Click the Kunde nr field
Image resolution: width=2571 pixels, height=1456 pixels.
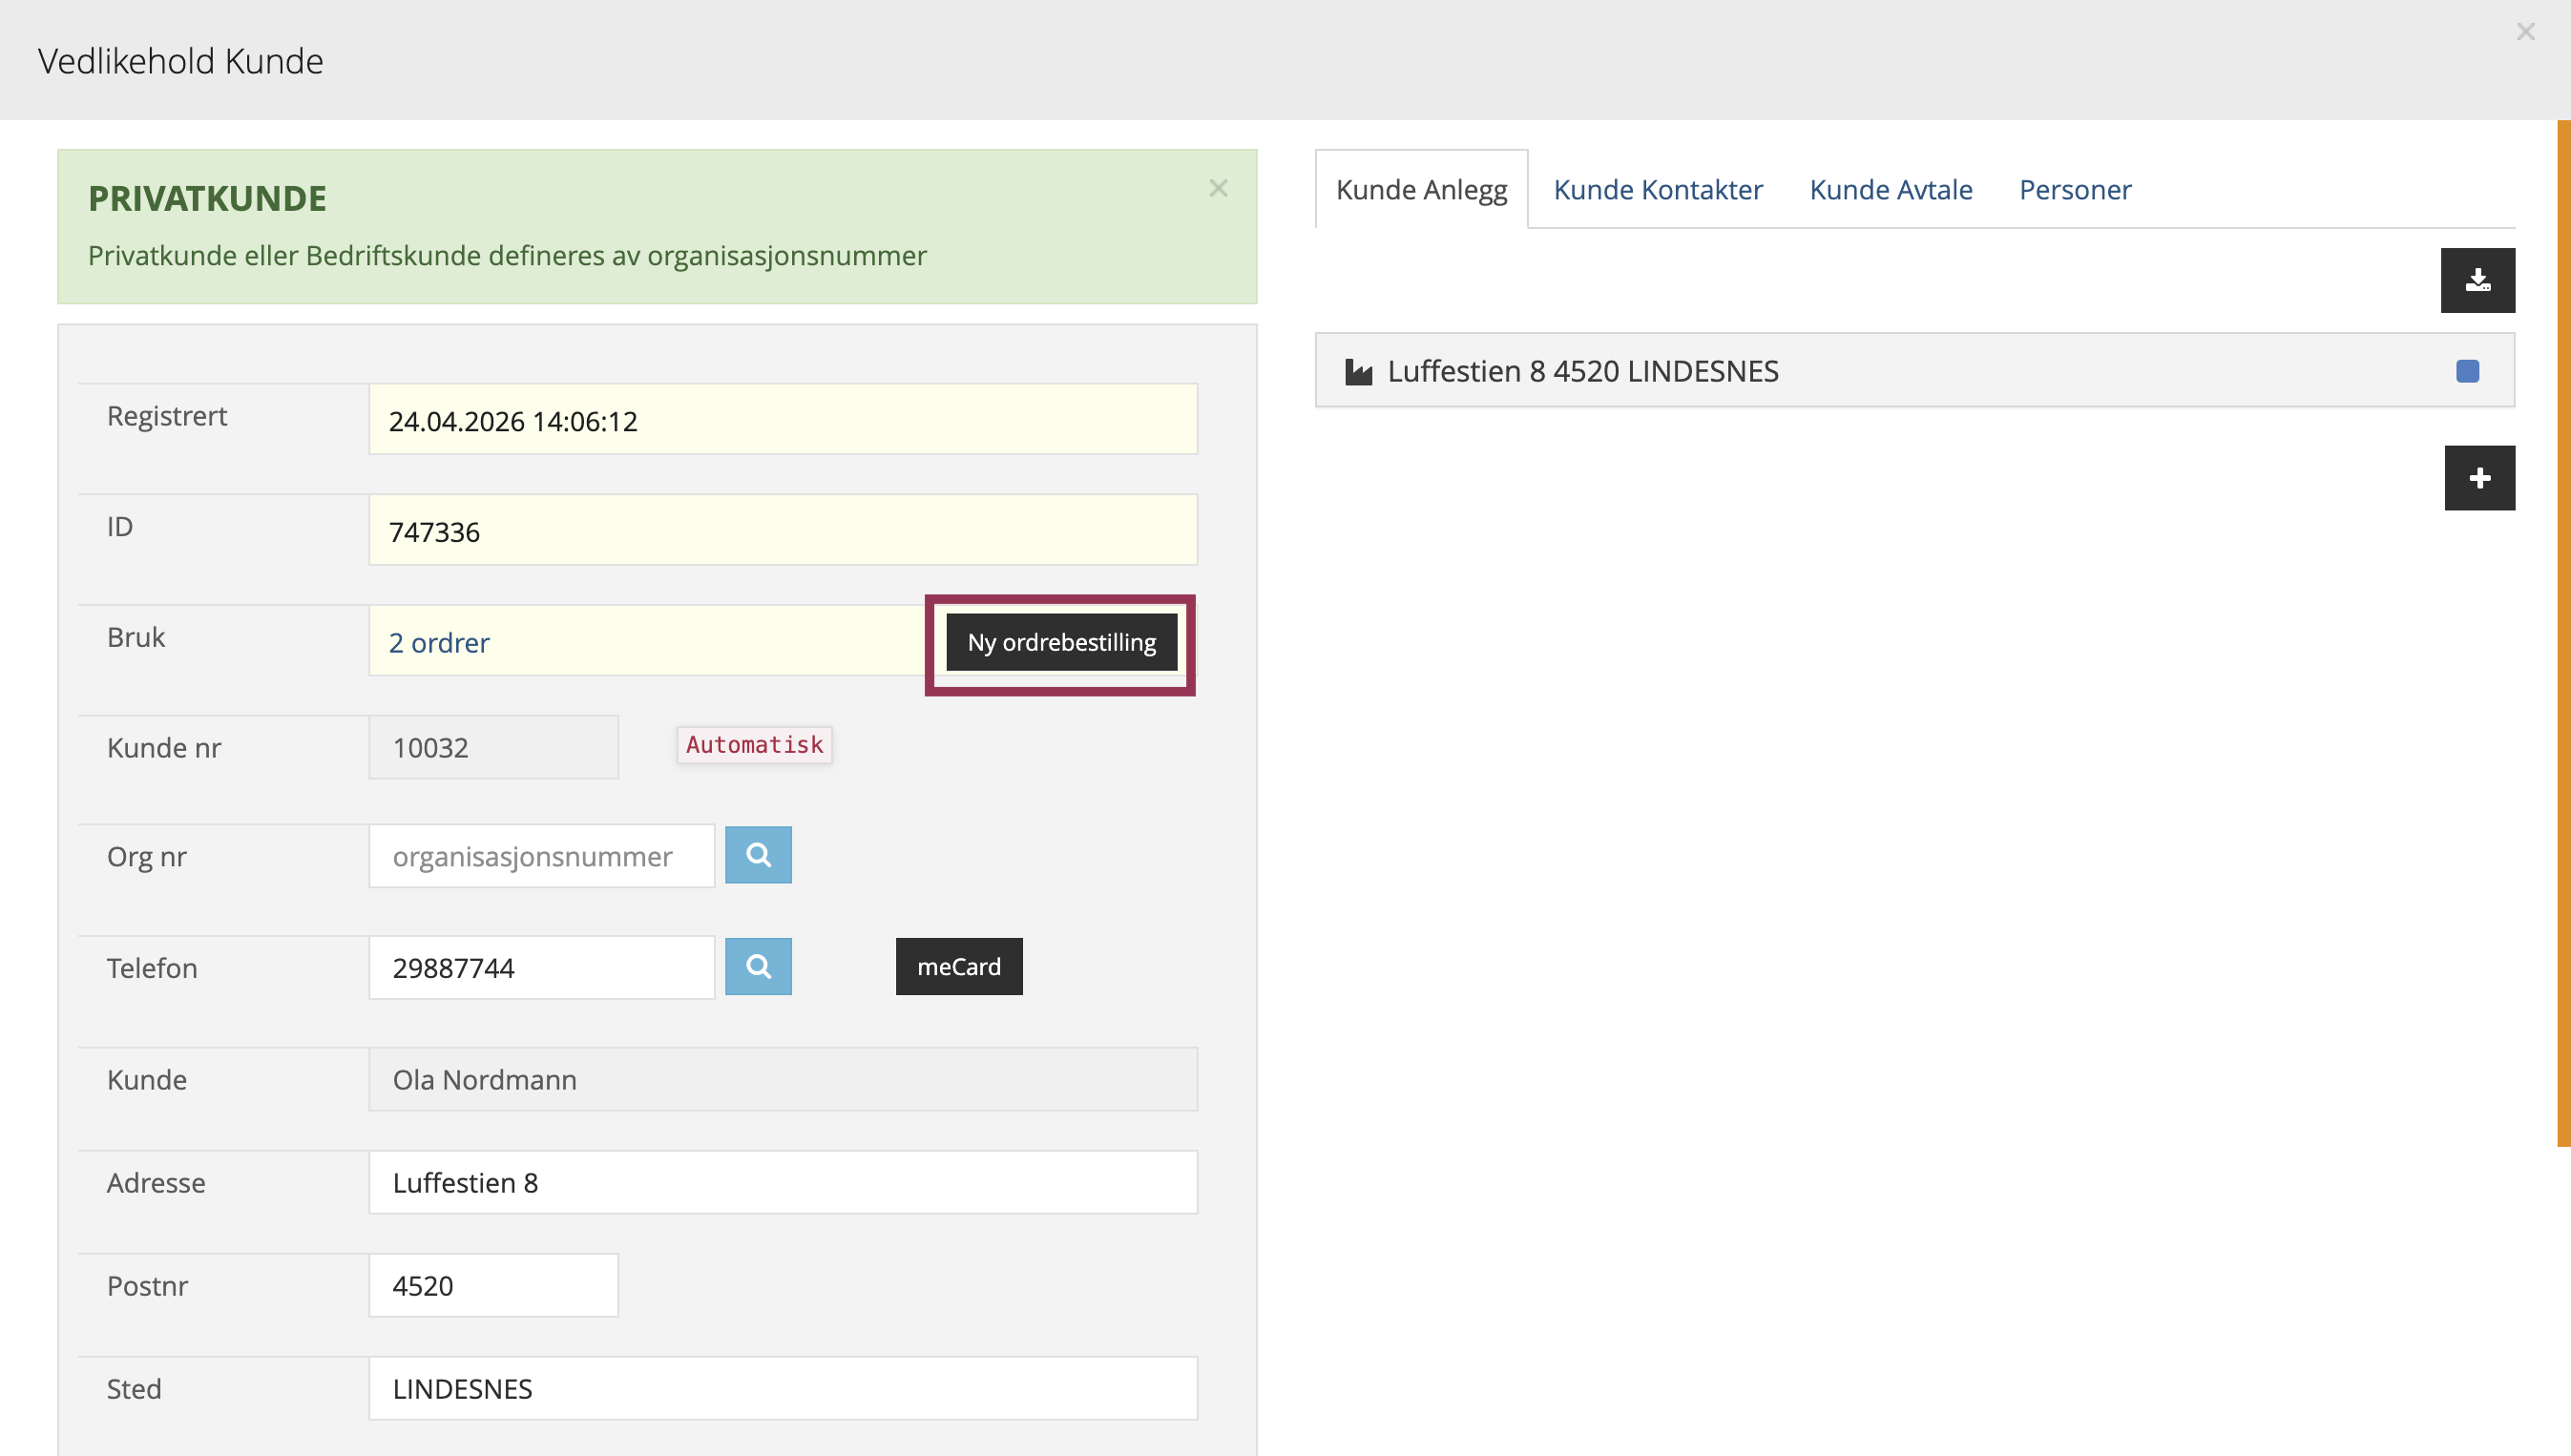[x=493, y=747]
